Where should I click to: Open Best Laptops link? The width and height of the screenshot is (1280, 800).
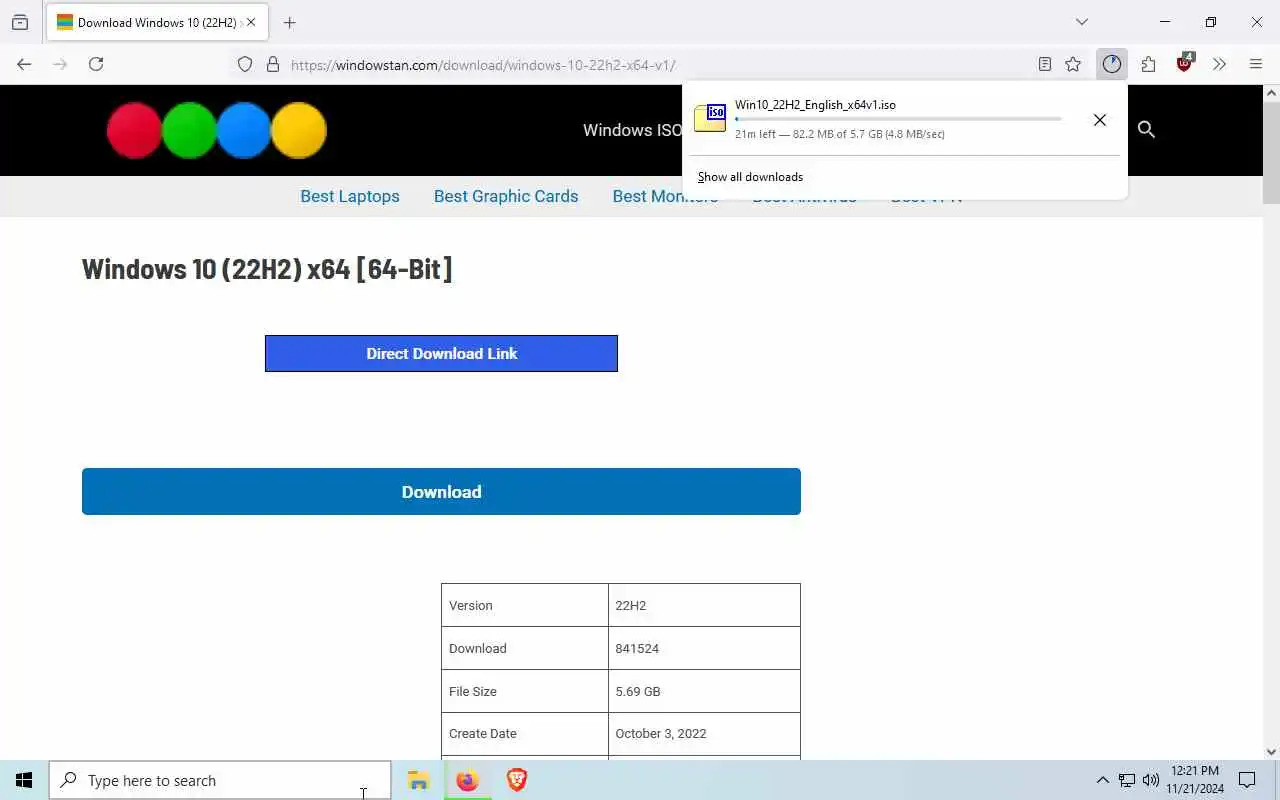(350, 196)
